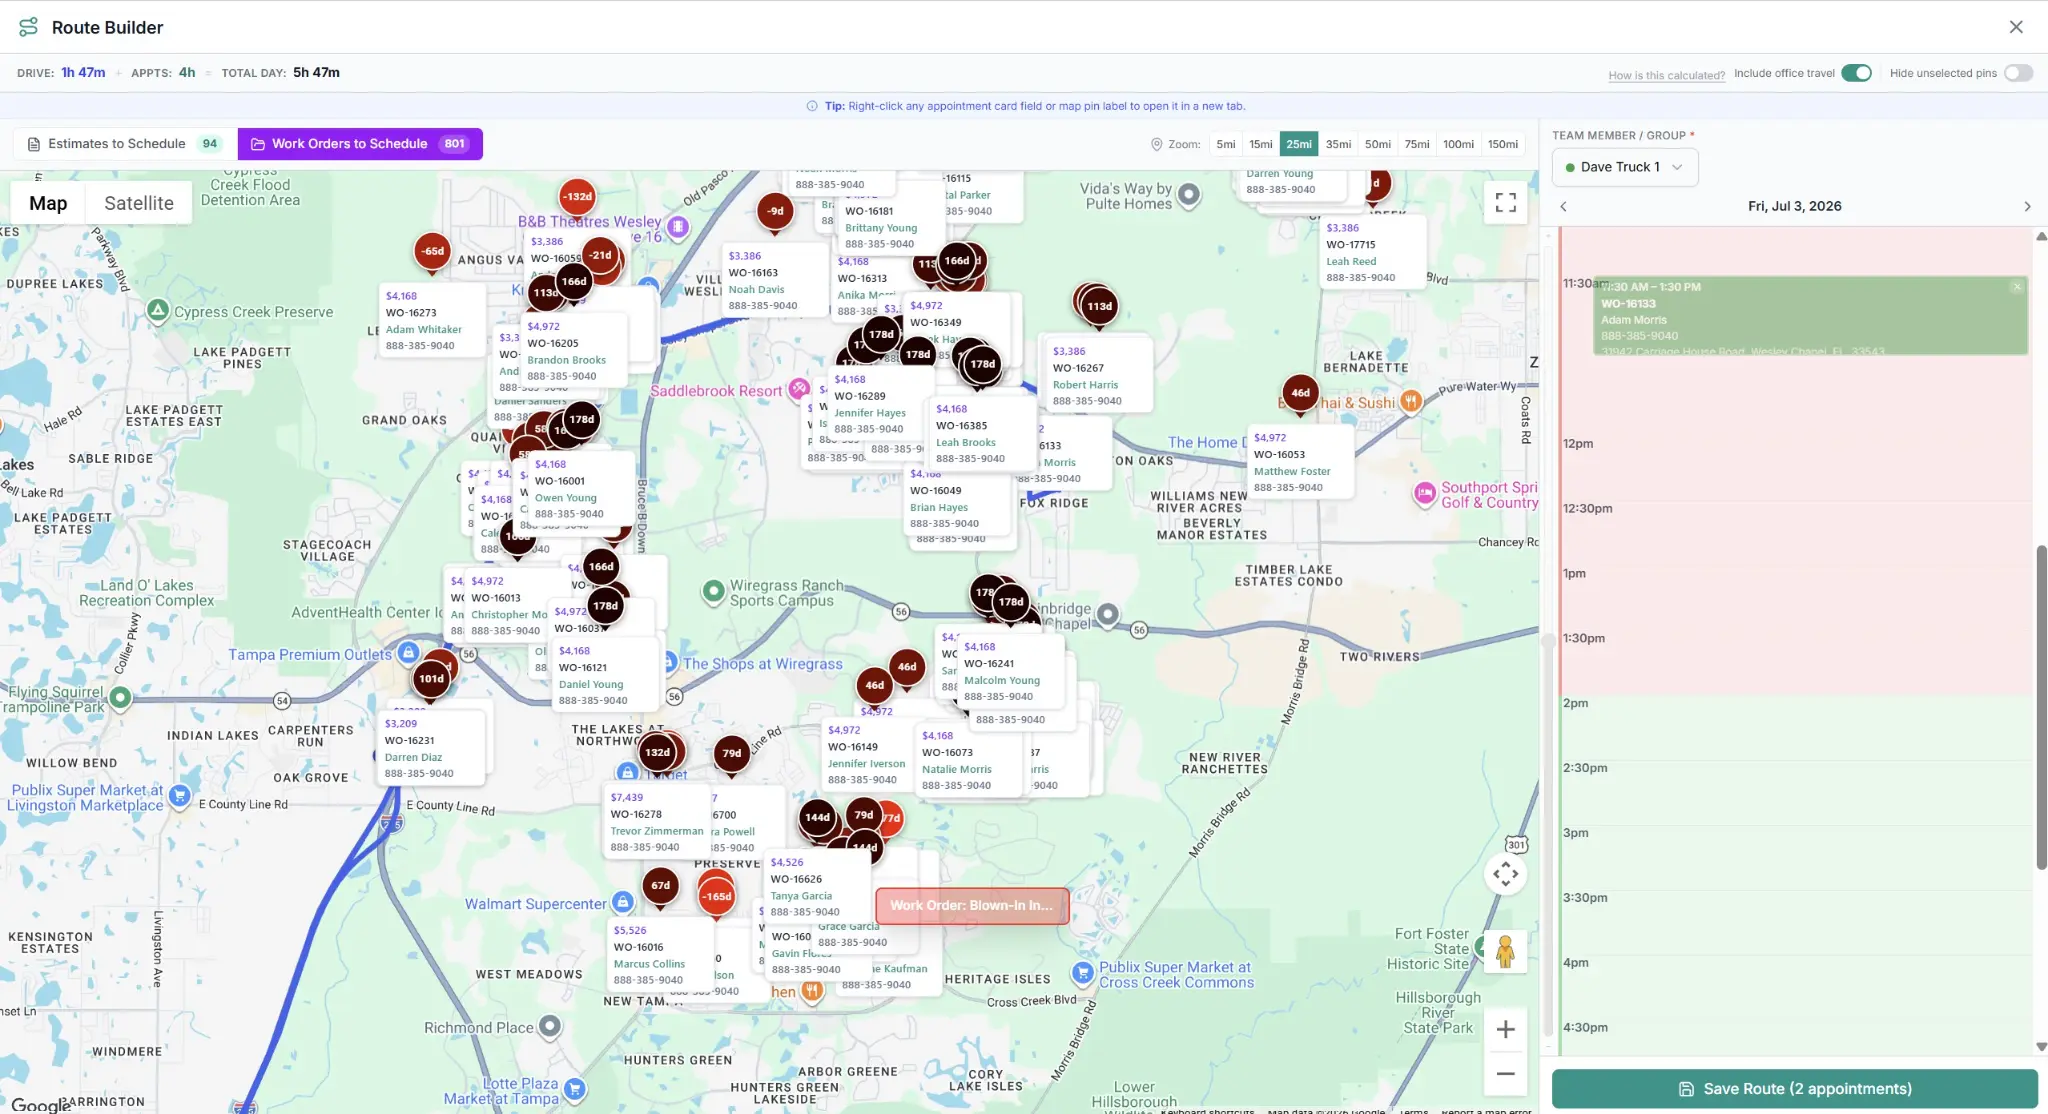Viewport: 2048px width, 1114px height.
Task: Click the 46d pin near Thai & Sushi
Action: click(1300, 394)
